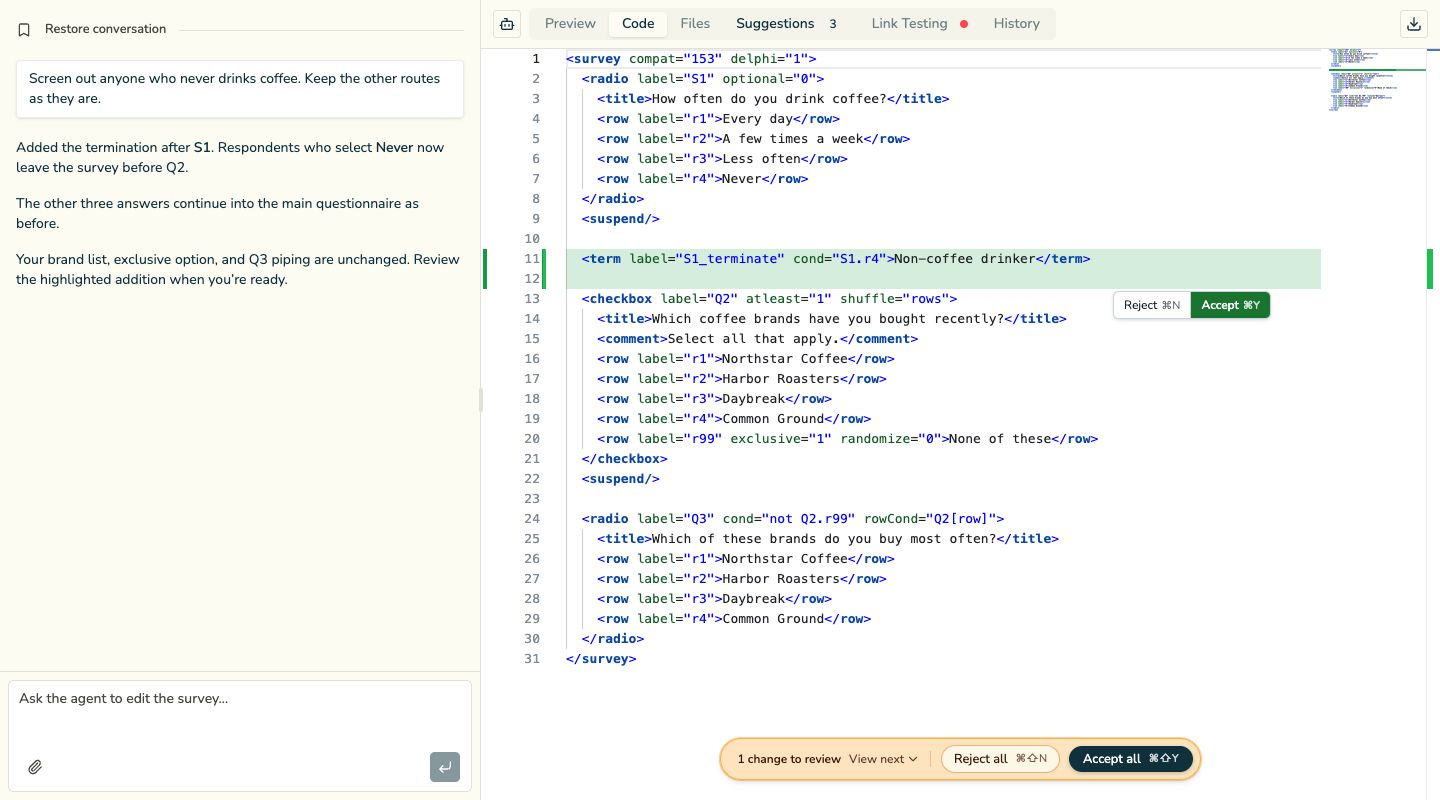
Task: Click the paperclip attach icon
Action: click(35, 767)
